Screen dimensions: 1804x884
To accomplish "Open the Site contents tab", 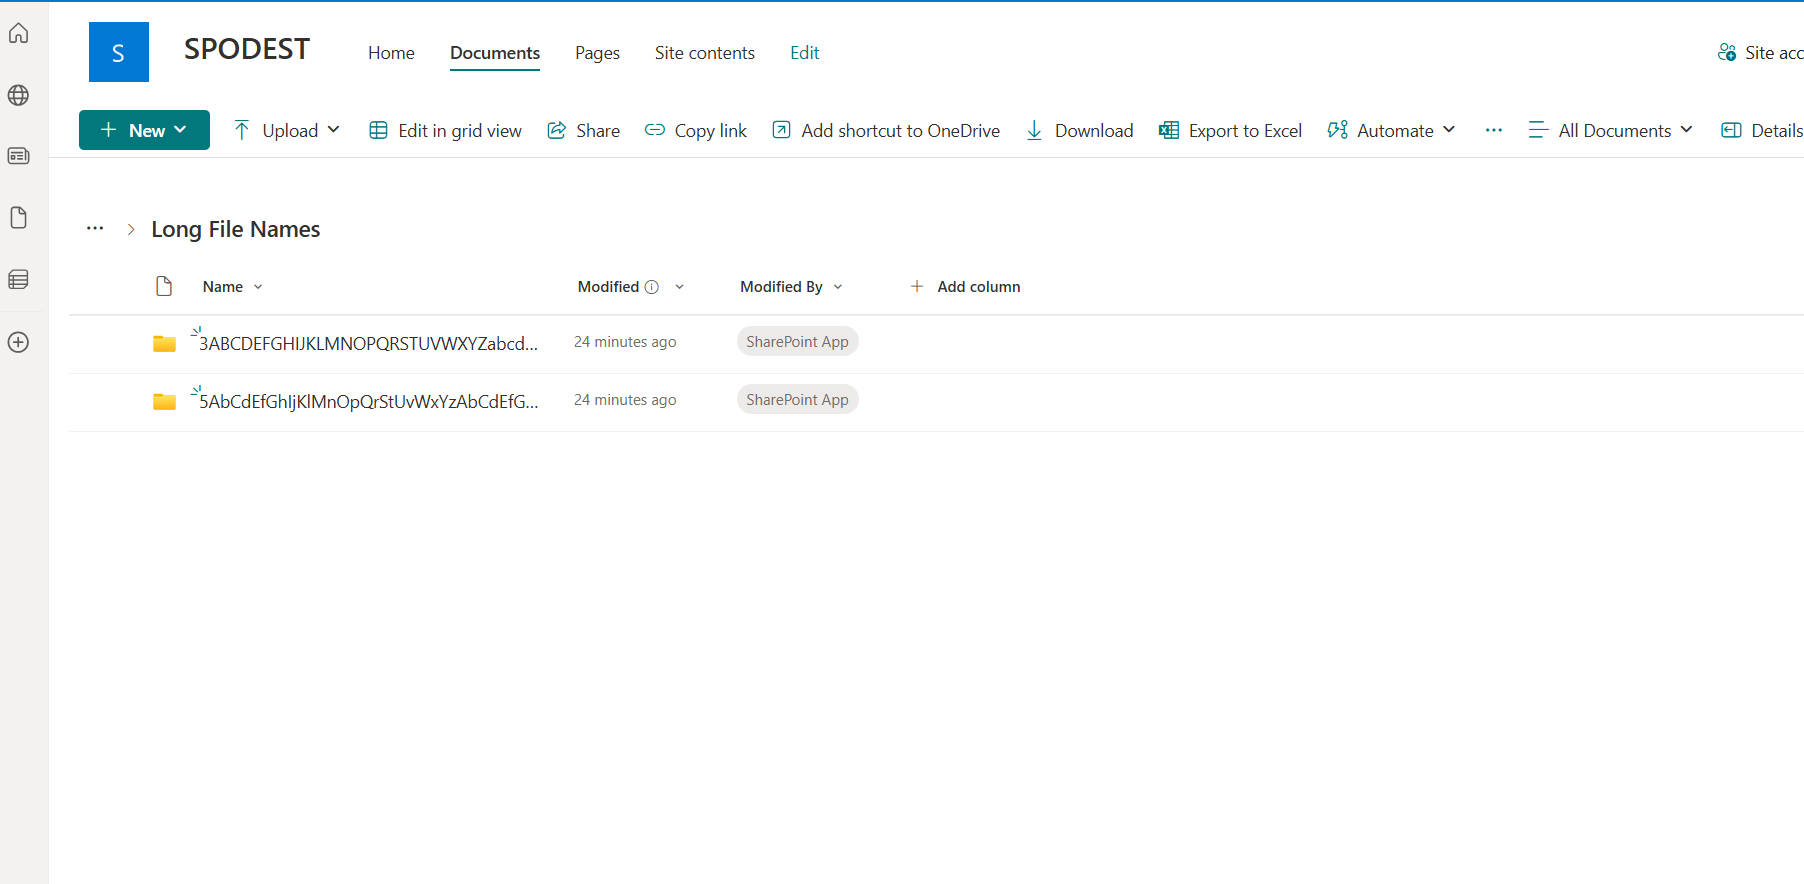I will tap(704, 53).
